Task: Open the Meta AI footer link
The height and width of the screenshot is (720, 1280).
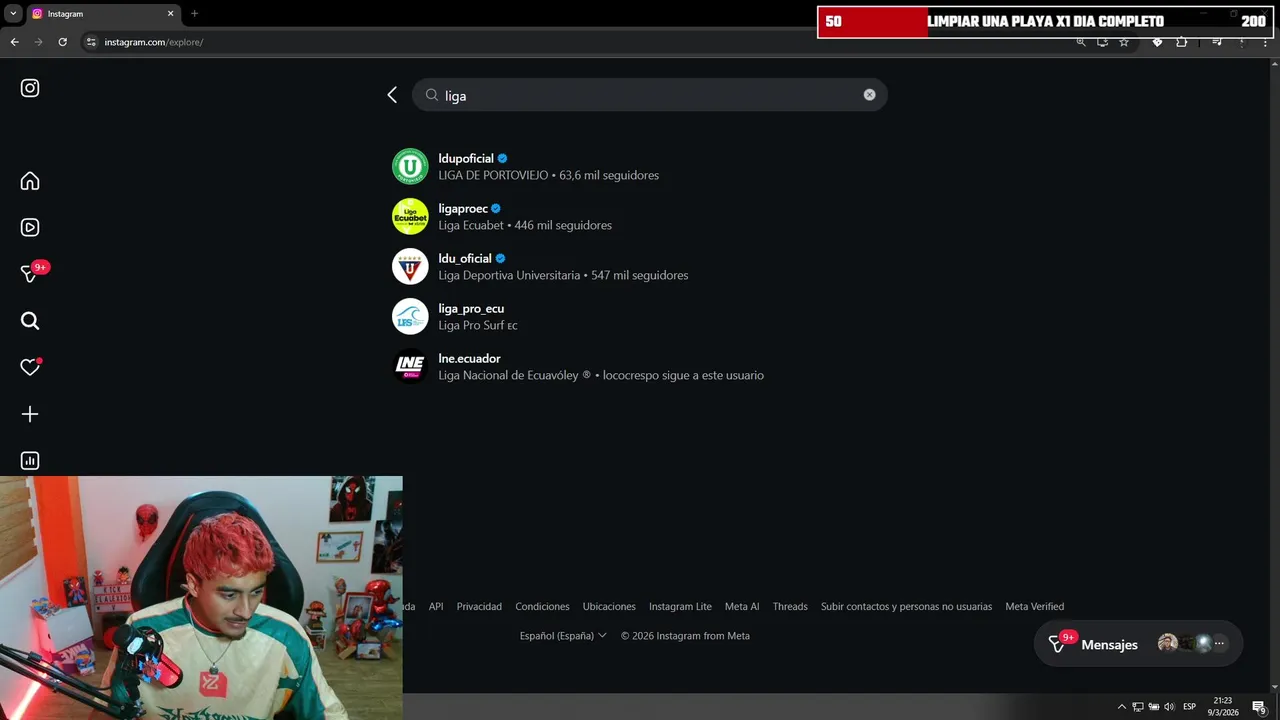Action: [742, 606]
